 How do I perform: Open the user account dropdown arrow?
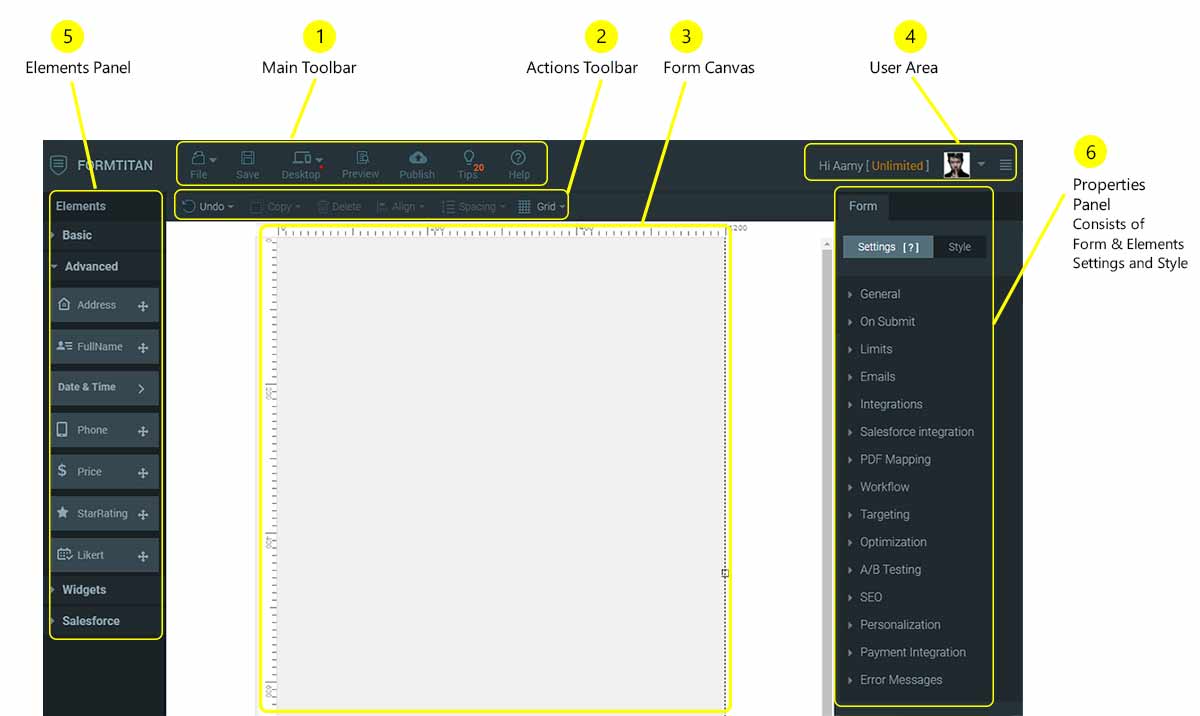point(981,164)
